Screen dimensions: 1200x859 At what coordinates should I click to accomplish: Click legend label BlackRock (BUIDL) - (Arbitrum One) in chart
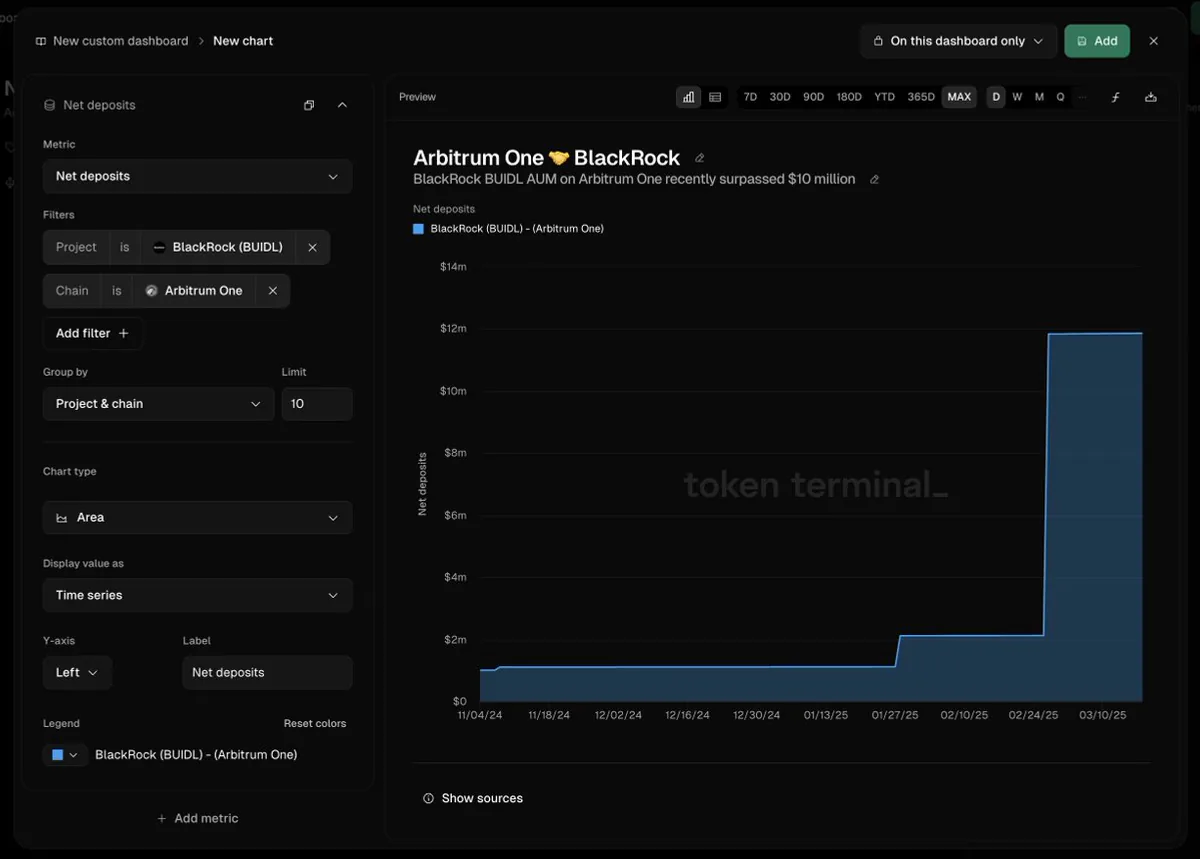pyautogui.click(x=517, y=229)
